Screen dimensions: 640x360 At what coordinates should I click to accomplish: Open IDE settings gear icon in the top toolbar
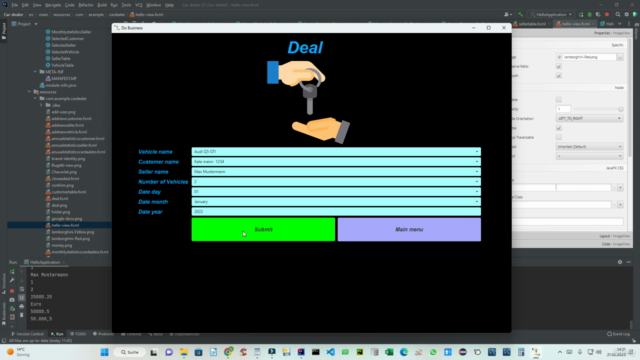click(x=627, y=14)
